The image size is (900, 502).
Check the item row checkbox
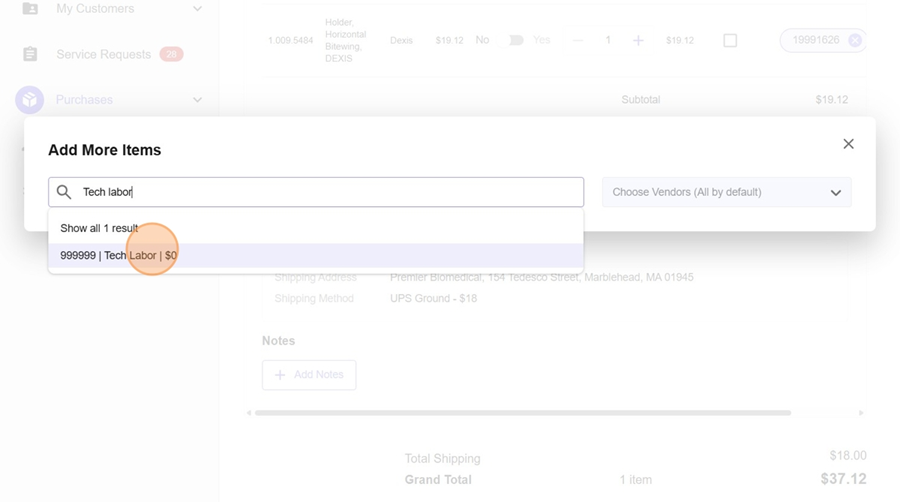730,41
